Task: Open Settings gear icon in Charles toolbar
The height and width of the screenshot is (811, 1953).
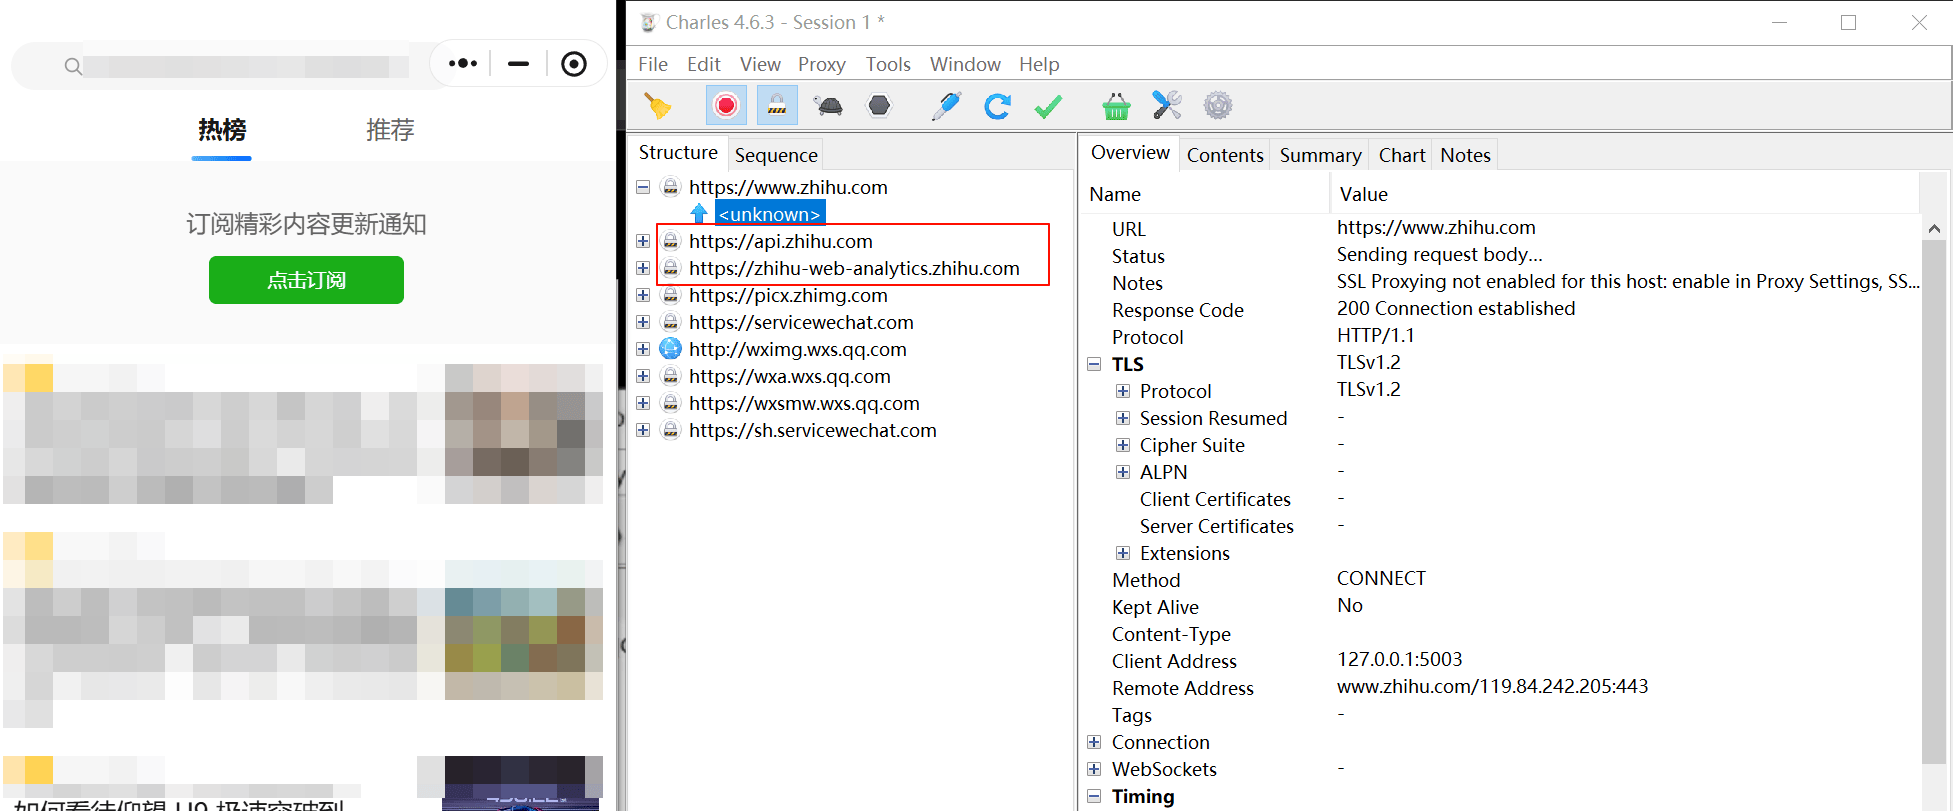Action: 1218,105
